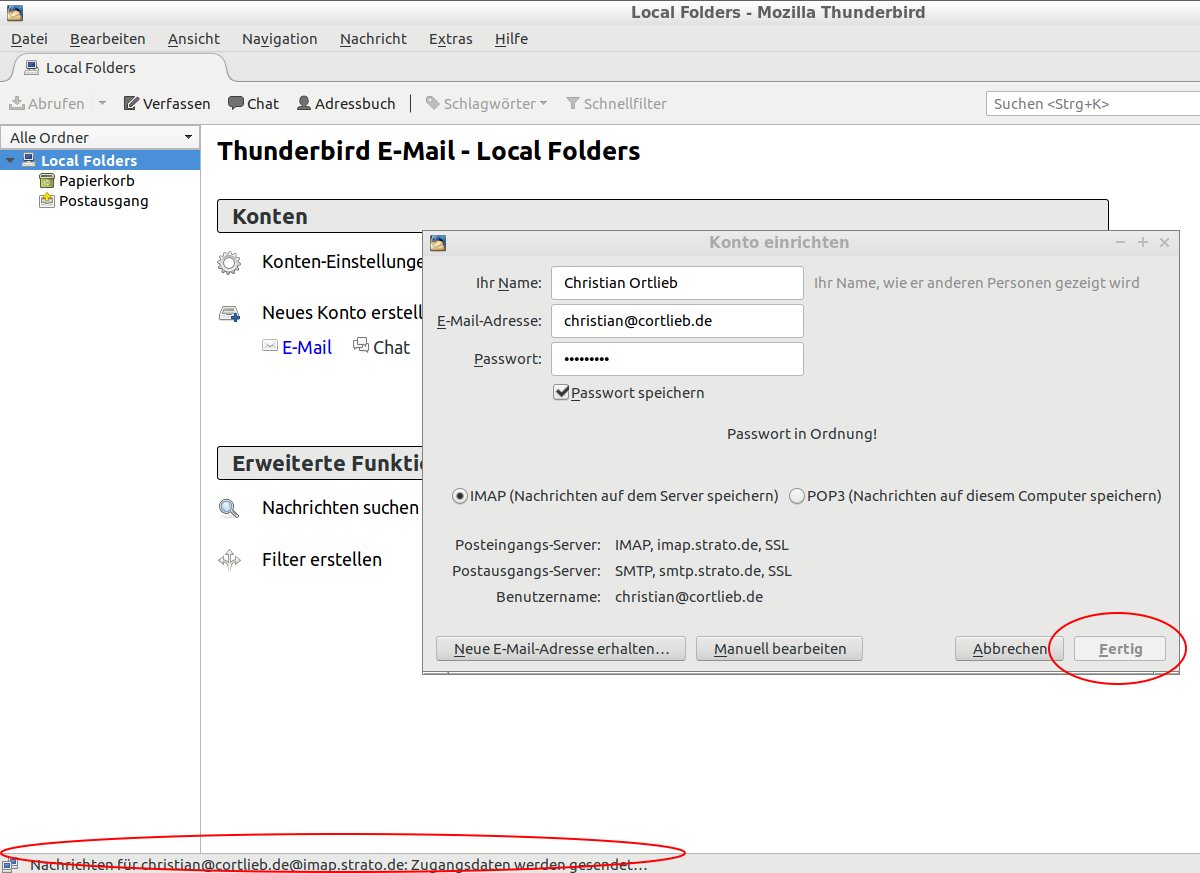Image resolution: width=1200 pixels, height=873 pixels.
Task: Enable Passwort speichern checkbox
Action: (561, 393)
